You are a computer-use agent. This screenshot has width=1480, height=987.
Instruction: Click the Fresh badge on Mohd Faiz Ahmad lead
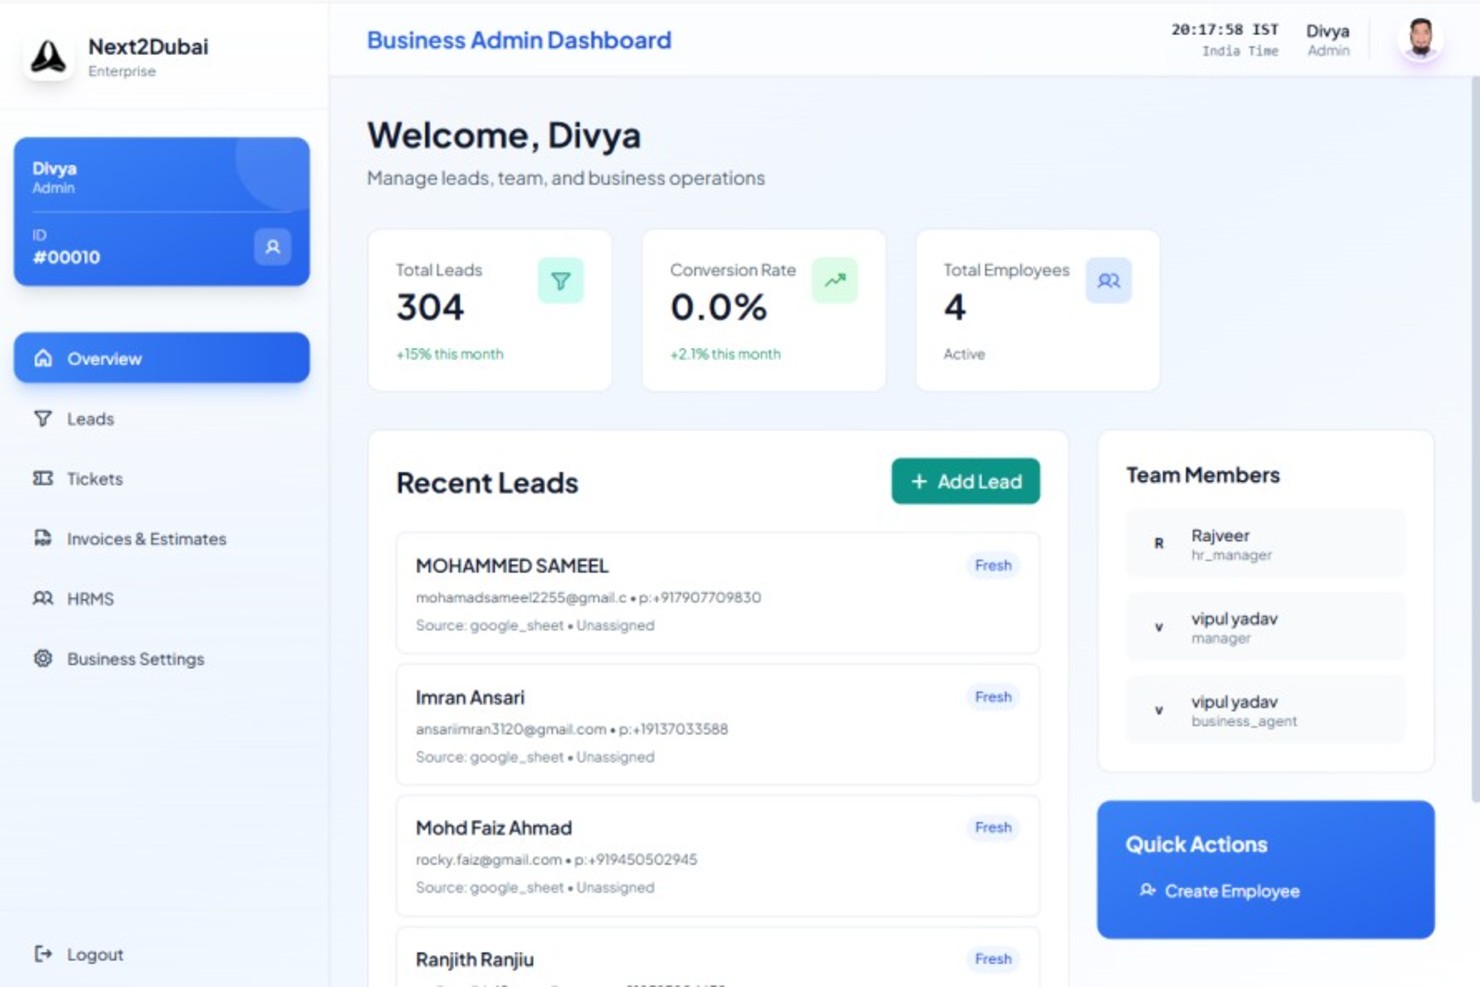point(993,827)
